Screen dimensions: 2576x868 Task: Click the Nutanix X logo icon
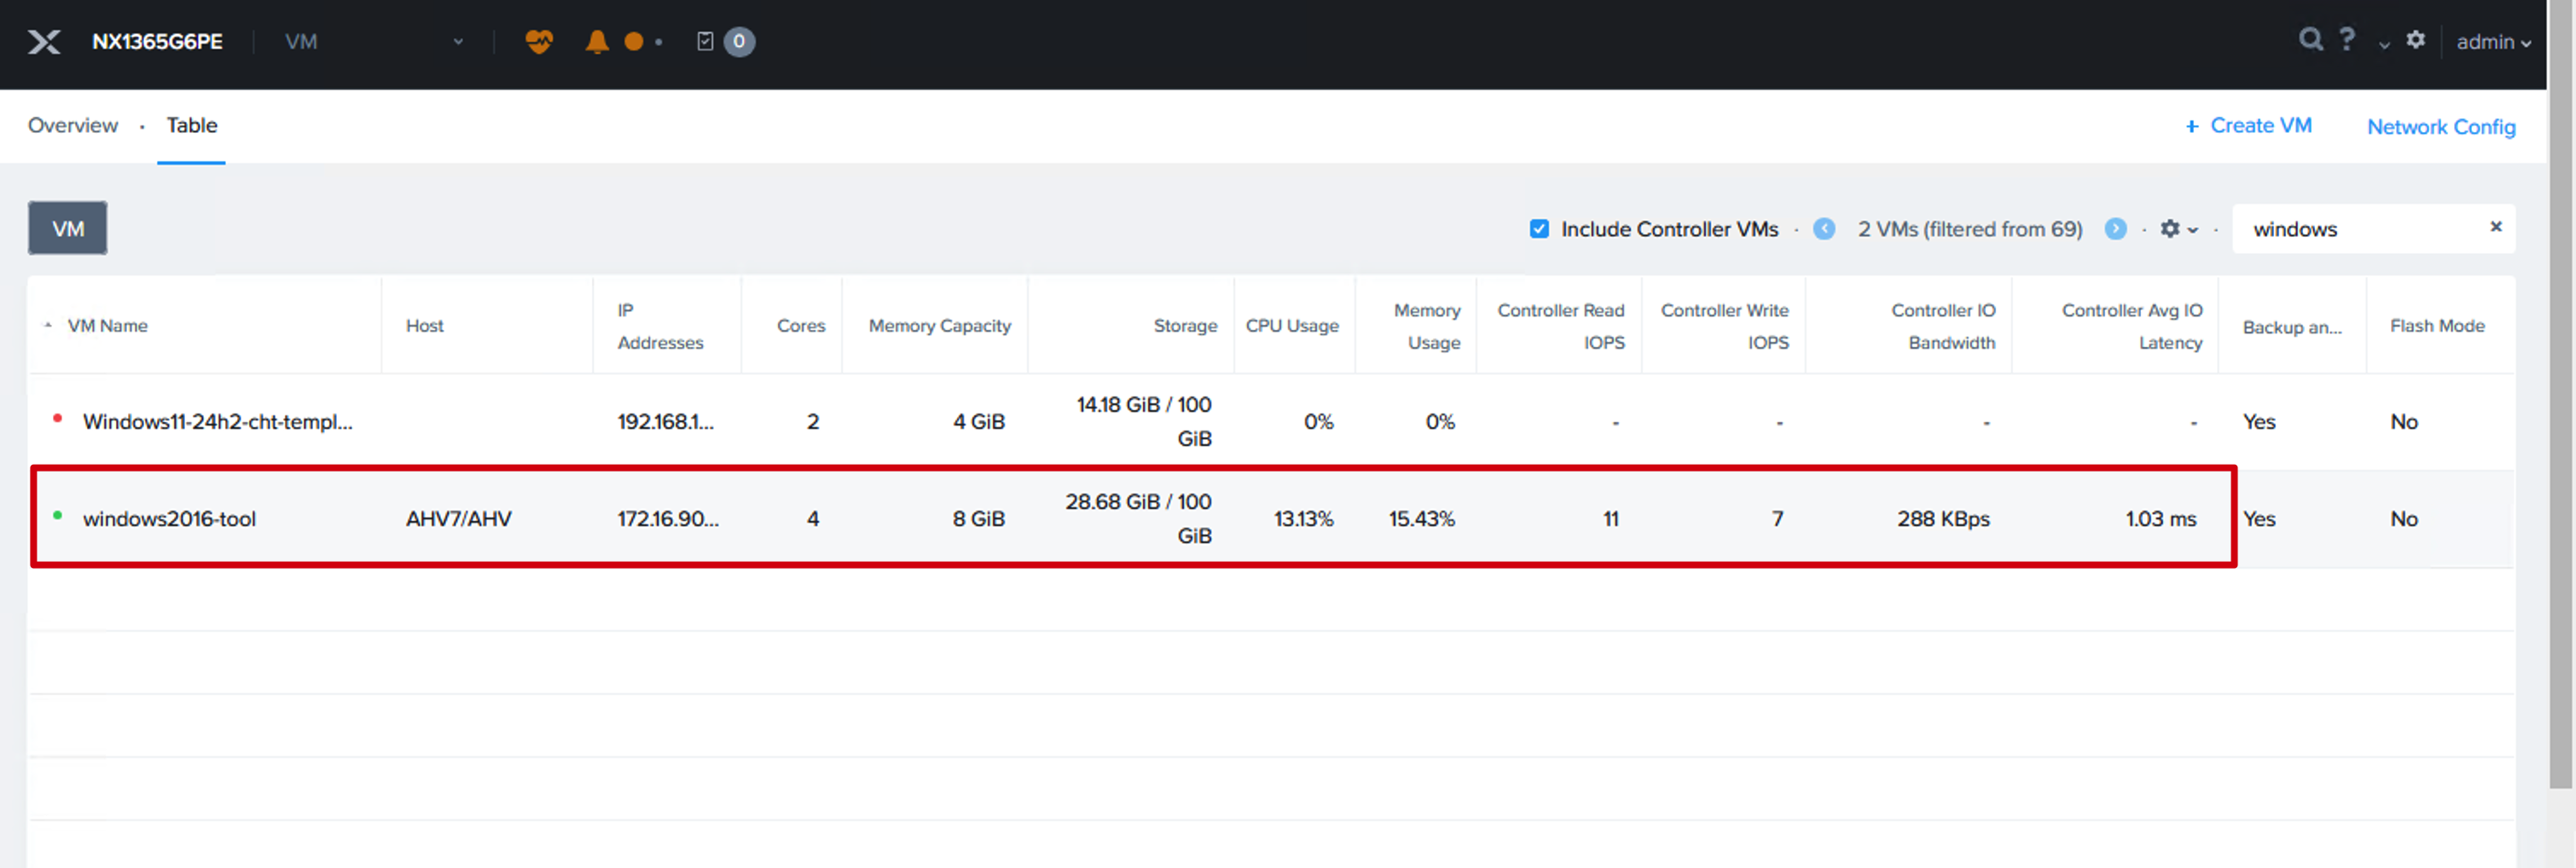pos(44,42)
